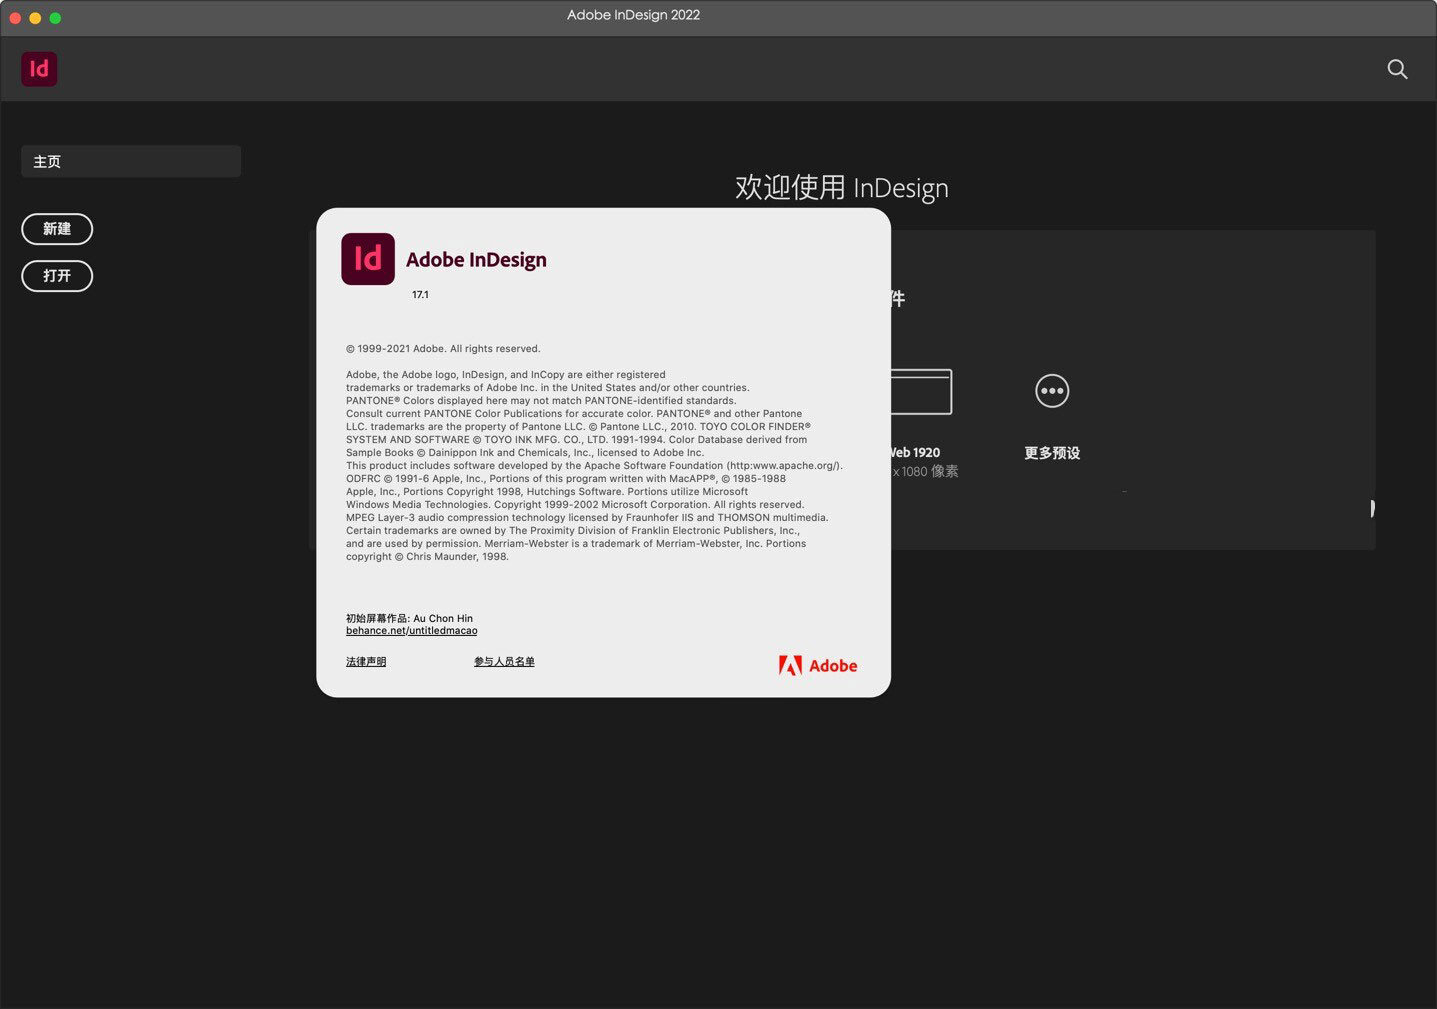Click the InDesign icon in About dialog
Screen dimensions: 1437x1009
[x=368, y=259]
